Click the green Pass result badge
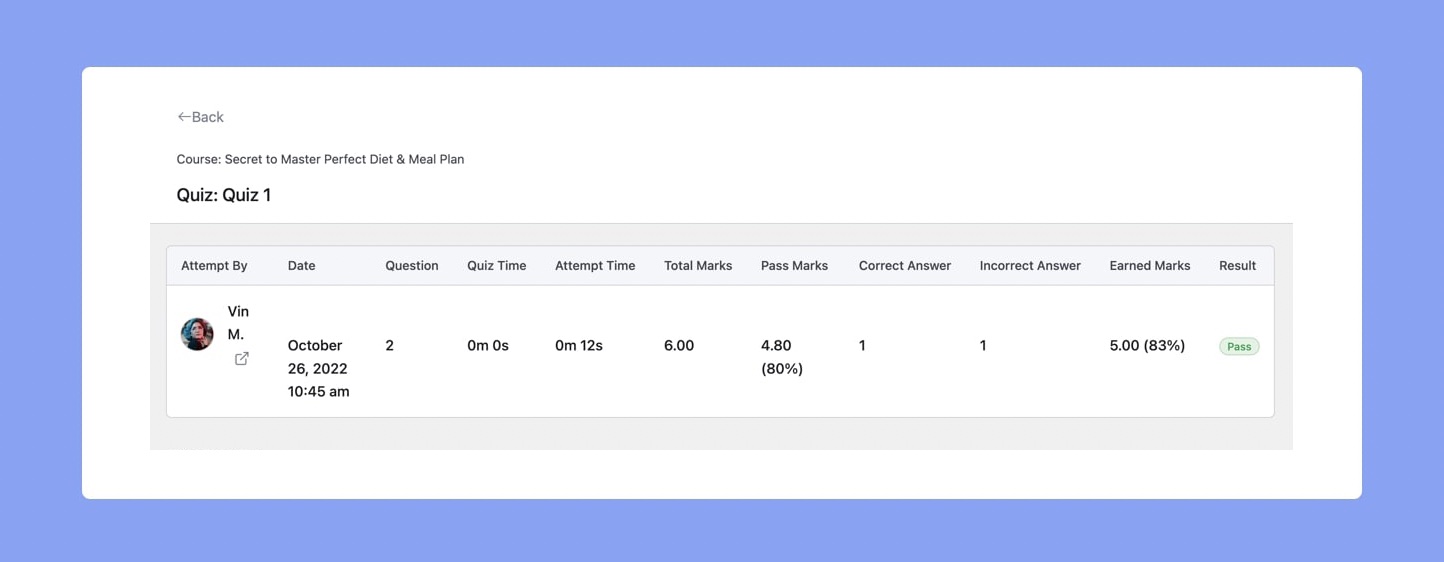Viewport: 1444px width, 562px height. tap(1239, 346)
